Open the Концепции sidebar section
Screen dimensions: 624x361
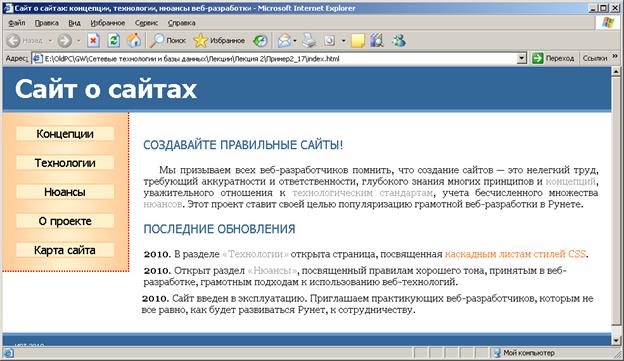pos(65,134)
